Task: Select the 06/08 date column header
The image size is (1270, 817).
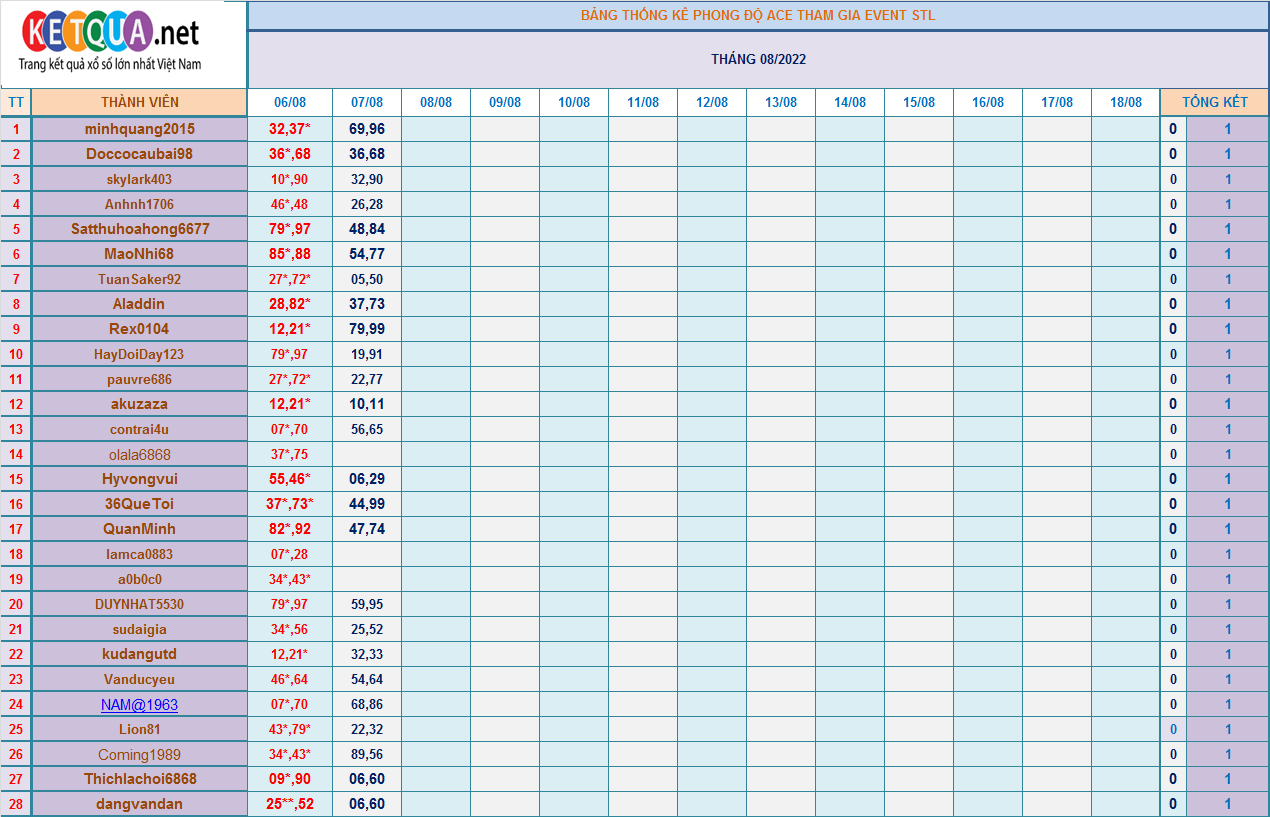Action: (290, 102)
